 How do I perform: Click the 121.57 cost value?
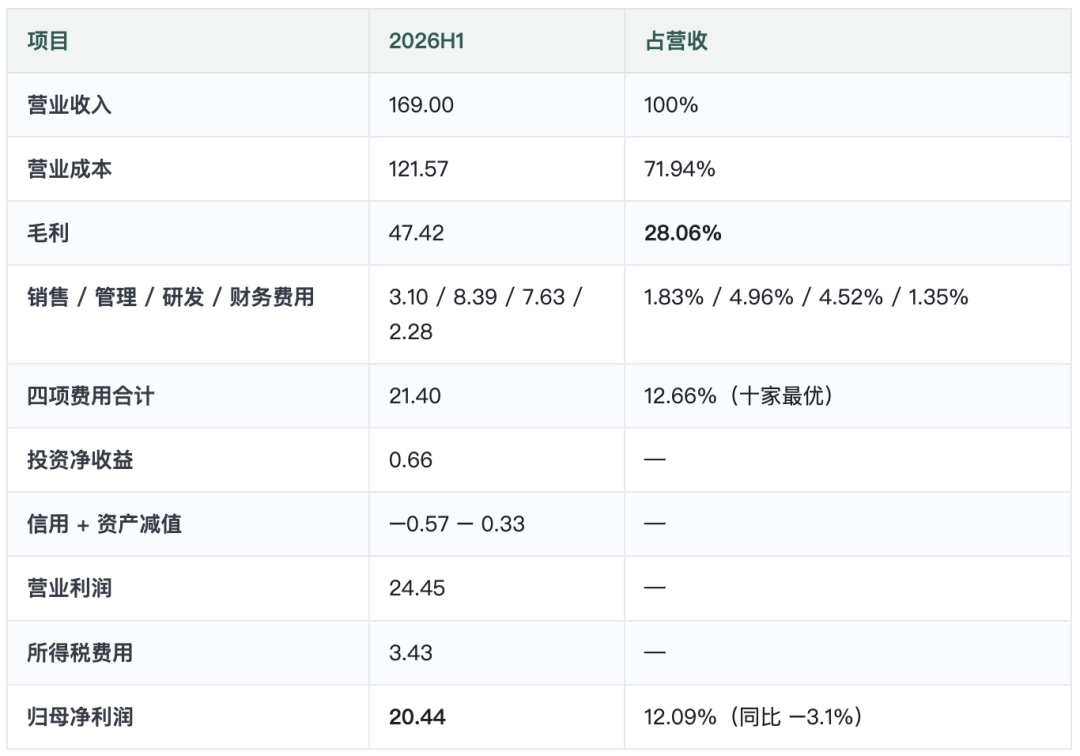click(x=418, y=169)
